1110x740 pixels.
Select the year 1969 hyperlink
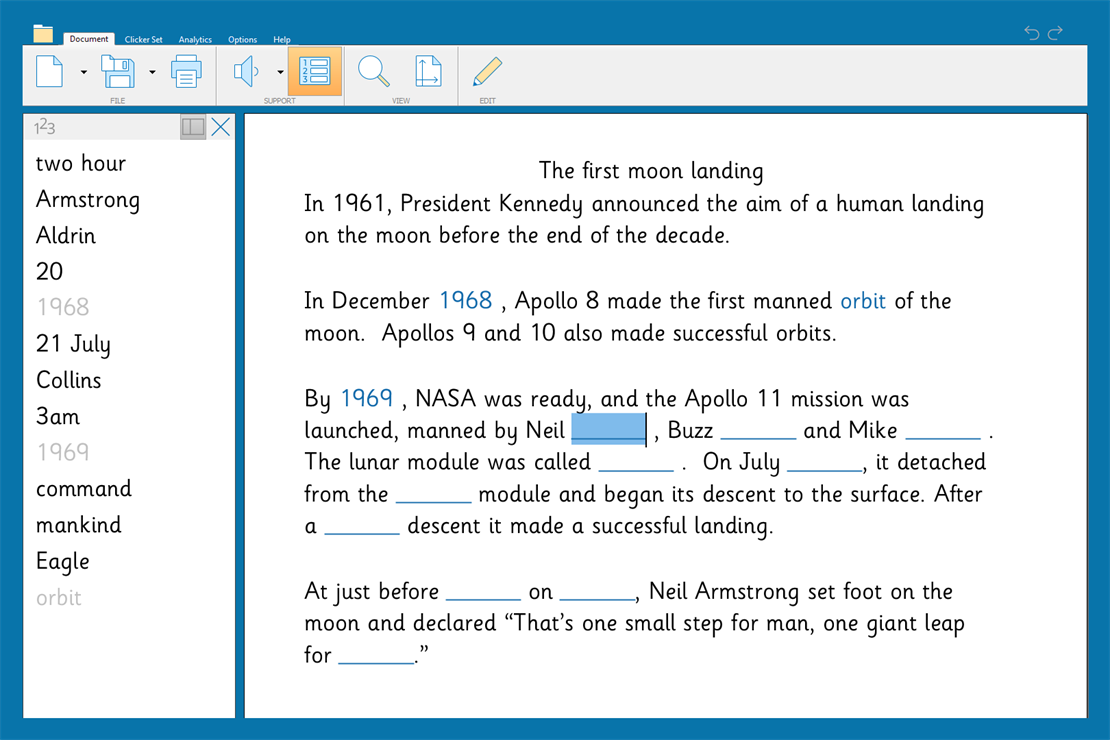point(366,398)
